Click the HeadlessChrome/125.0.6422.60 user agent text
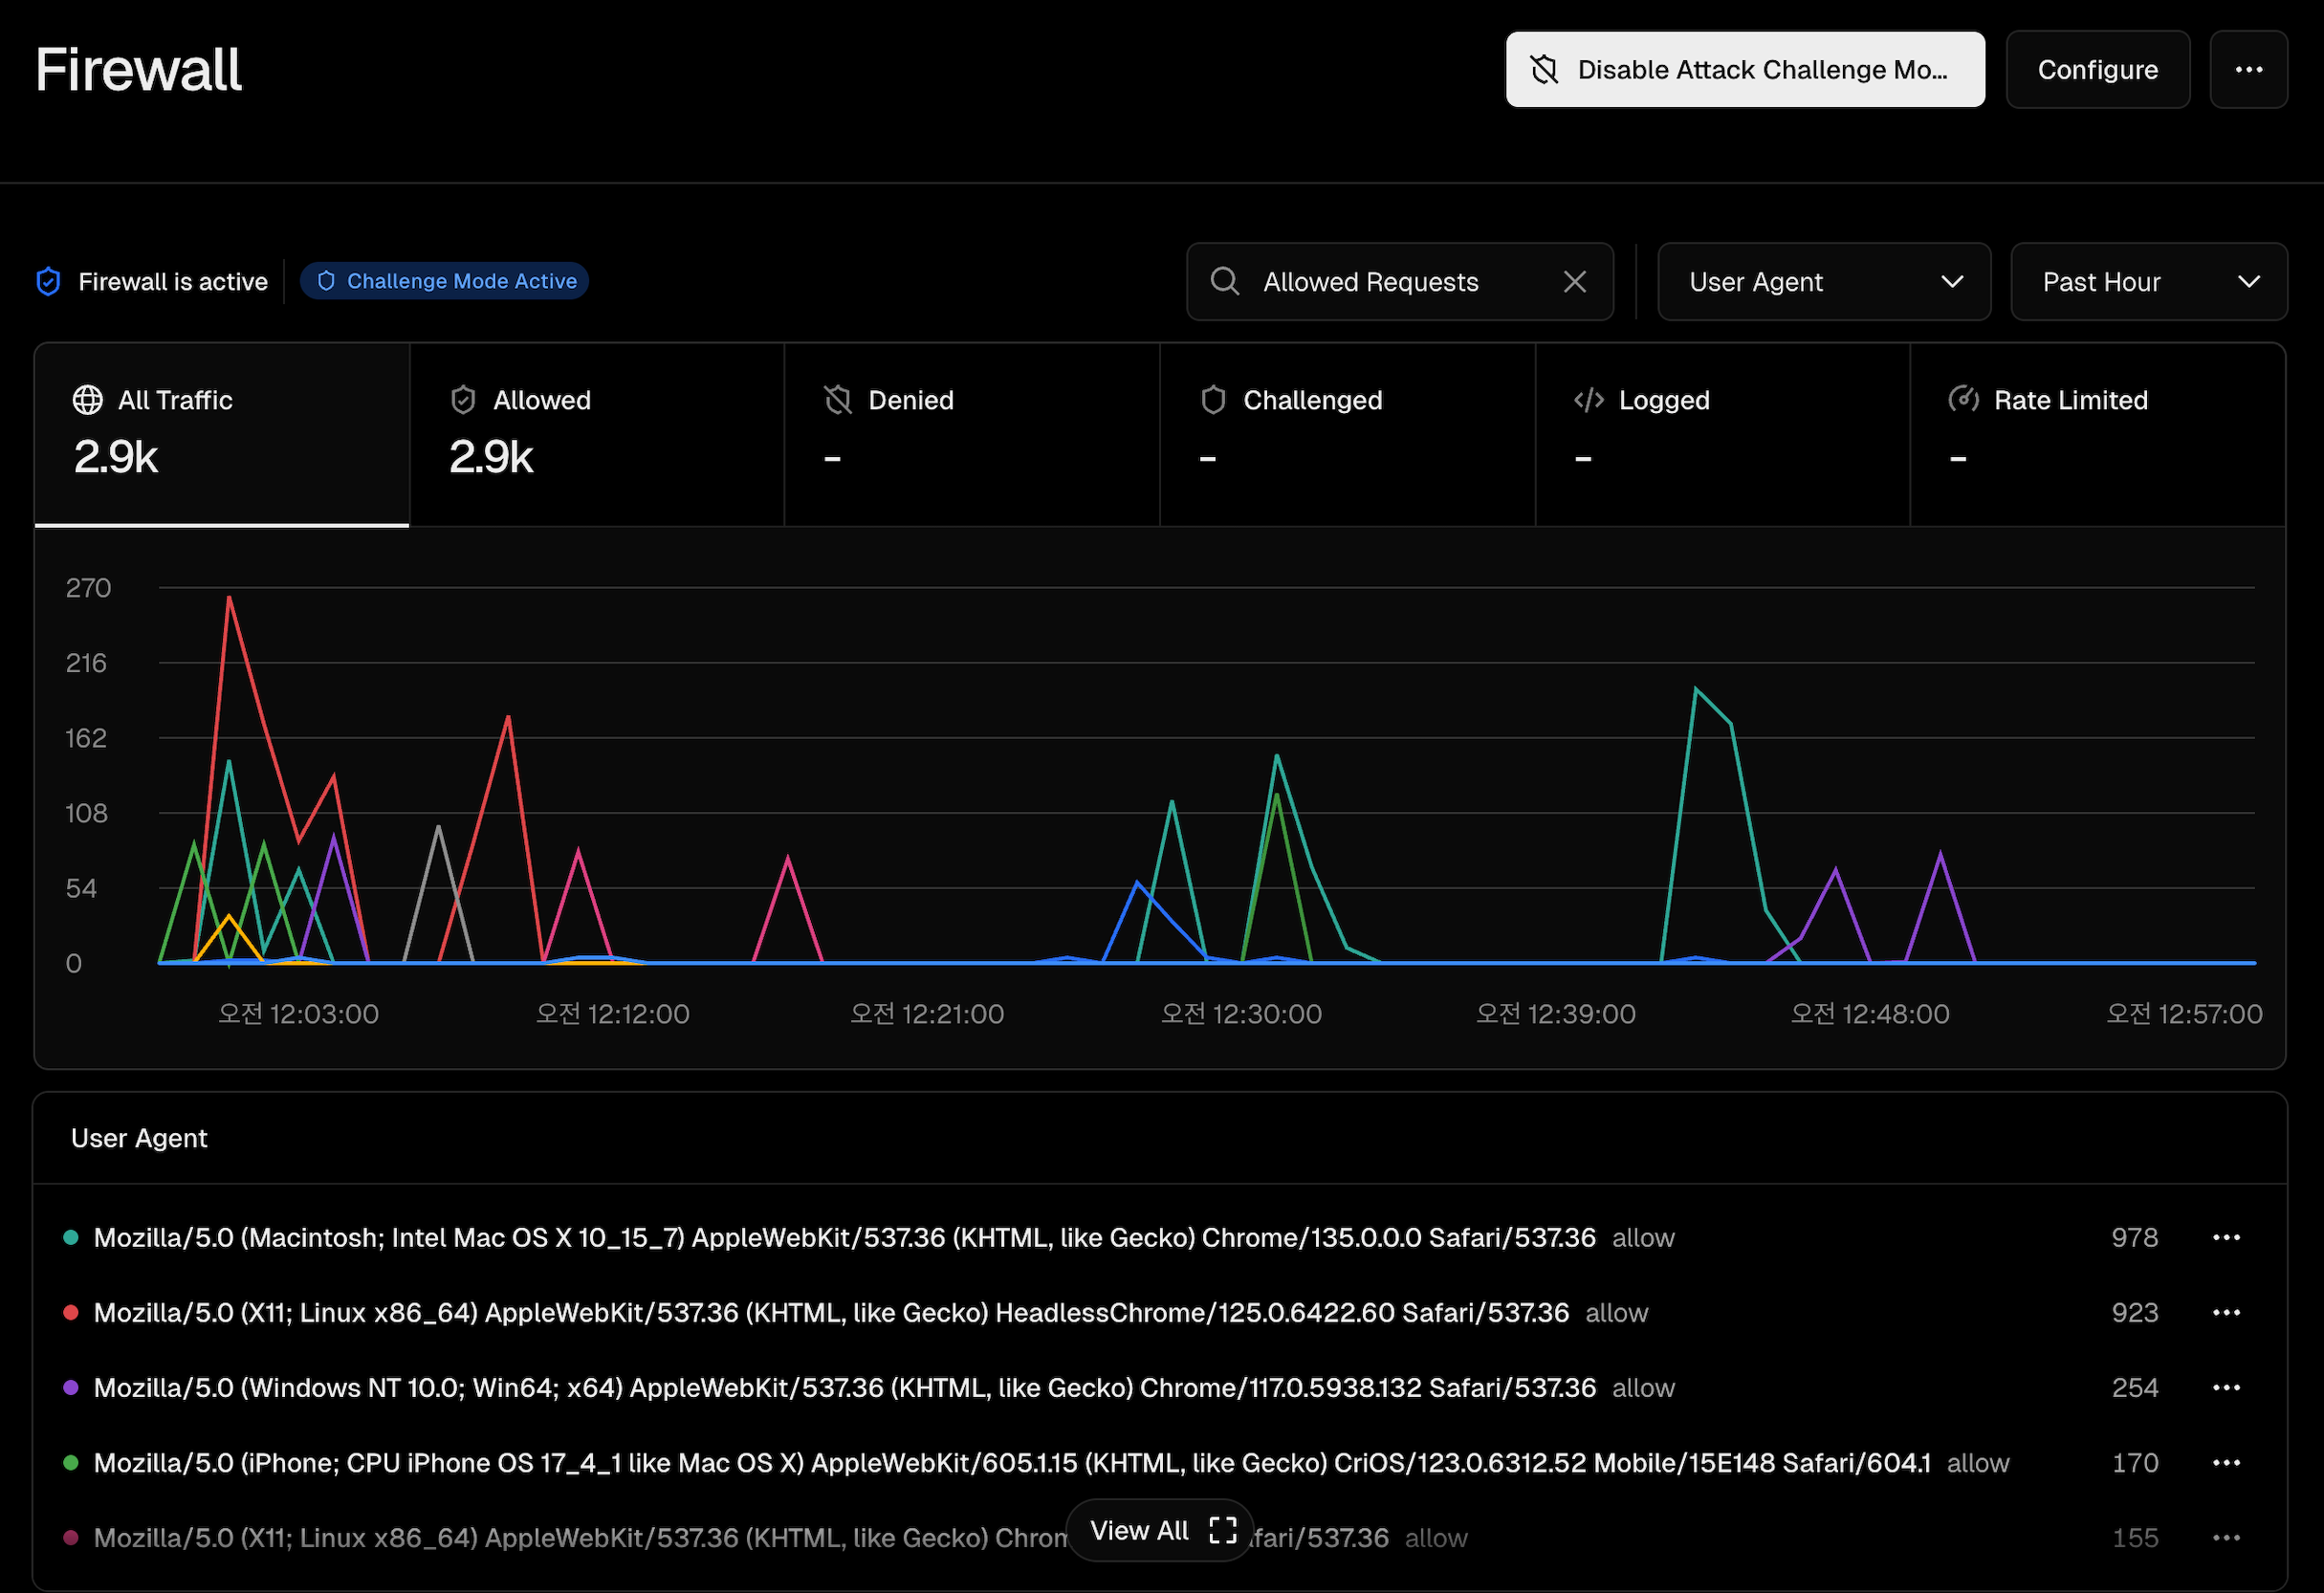 832,1313
